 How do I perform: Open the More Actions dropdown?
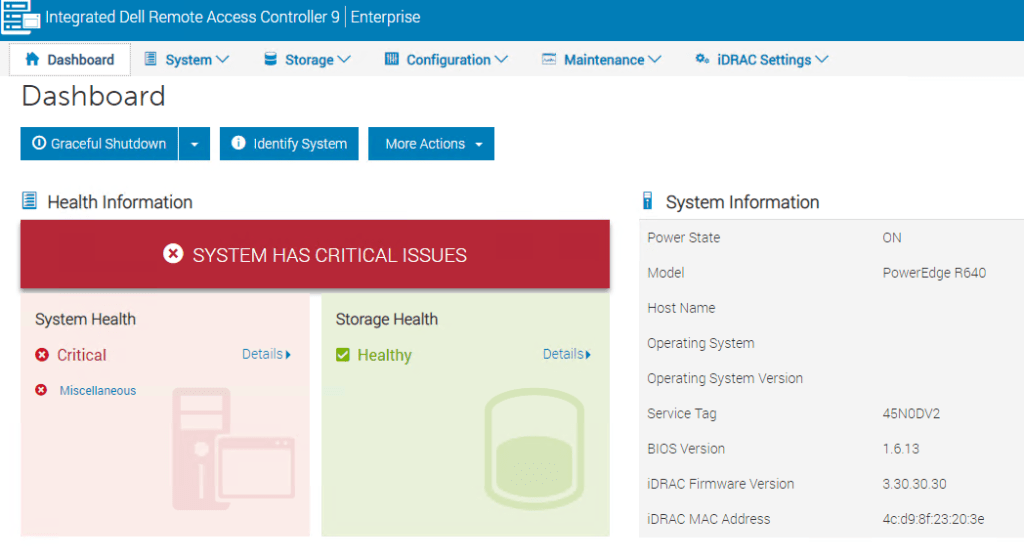coord(431,144)
